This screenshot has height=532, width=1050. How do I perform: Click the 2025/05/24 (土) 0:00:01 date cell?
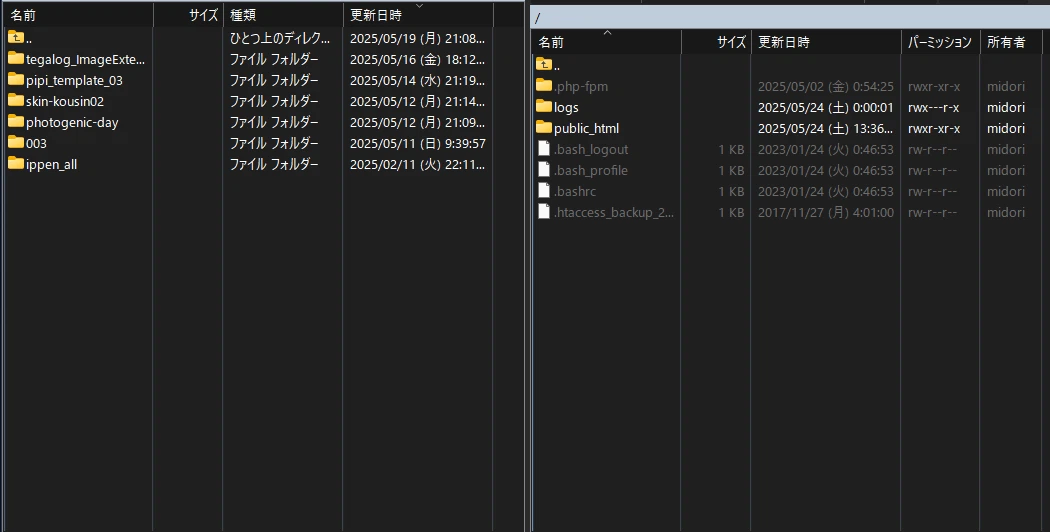coord(826,107)
